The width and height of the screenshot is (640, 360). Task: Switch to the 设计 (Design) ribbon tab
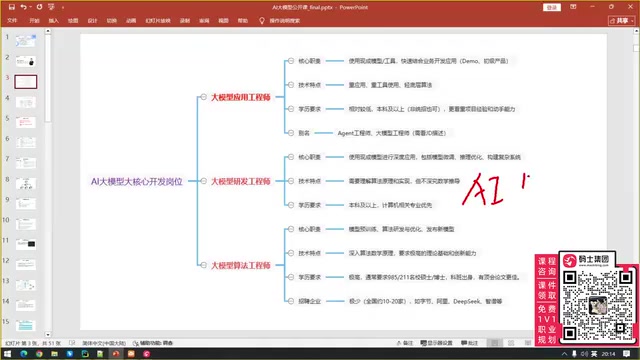(92, 20)
